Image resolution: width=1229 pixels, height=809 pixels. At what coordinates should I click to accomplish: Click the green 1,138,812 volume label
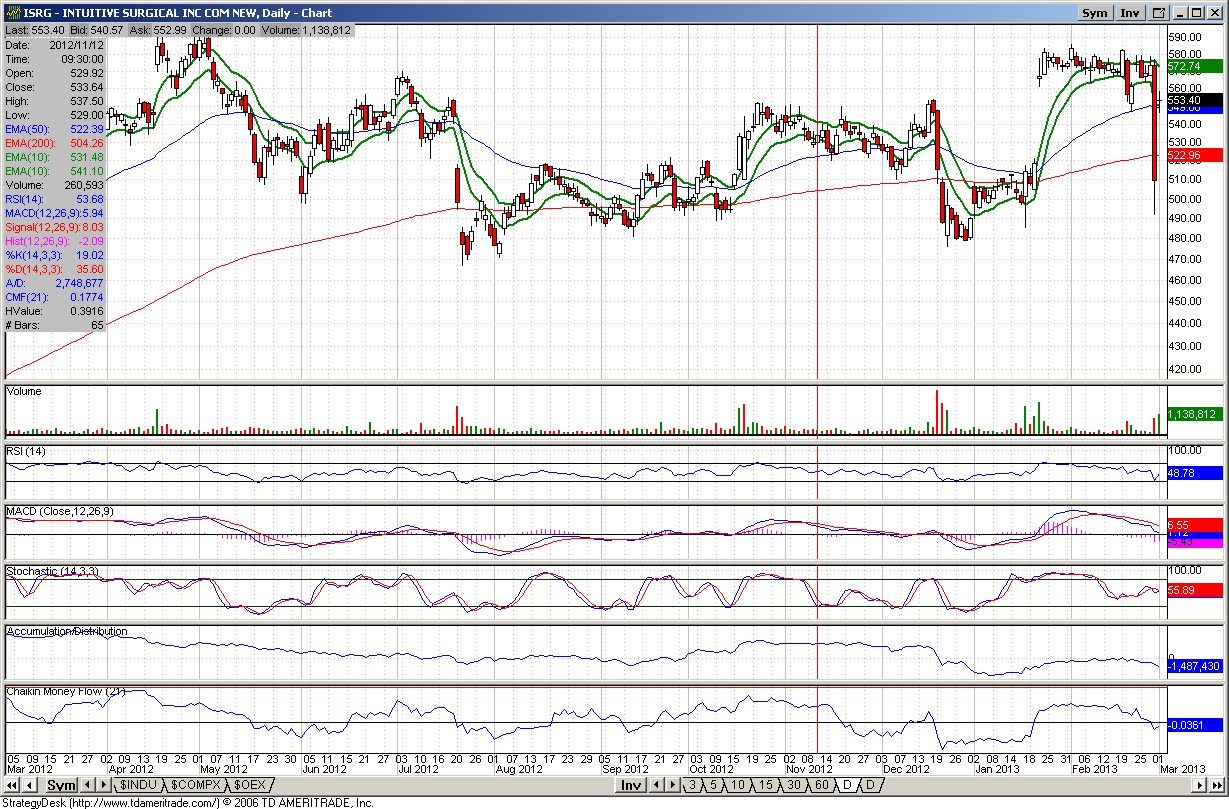1194,413
